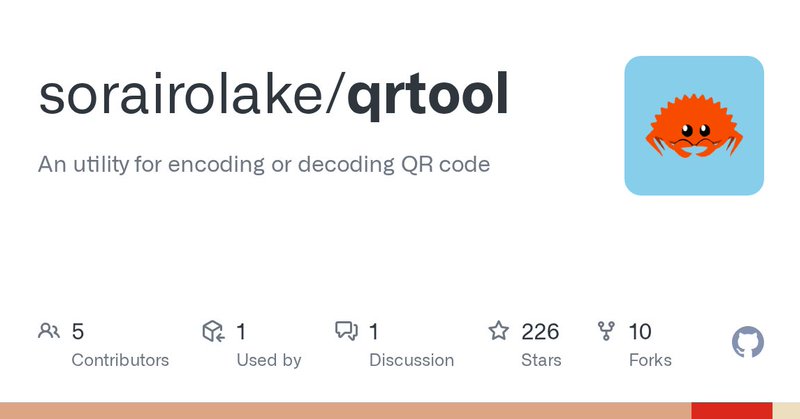Click the GitHub Octocat logo
800x419 pixels.
(x=748, y=343)
